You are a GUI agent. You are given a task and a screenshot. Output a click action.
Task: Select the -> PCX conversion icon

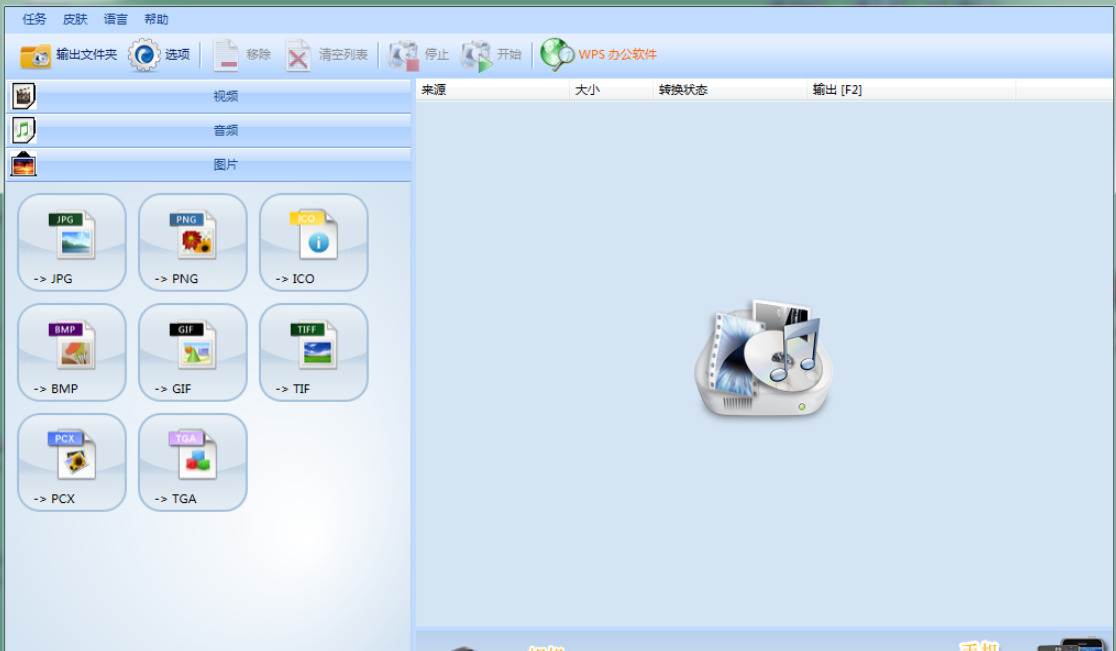click(x=72, y=462)
